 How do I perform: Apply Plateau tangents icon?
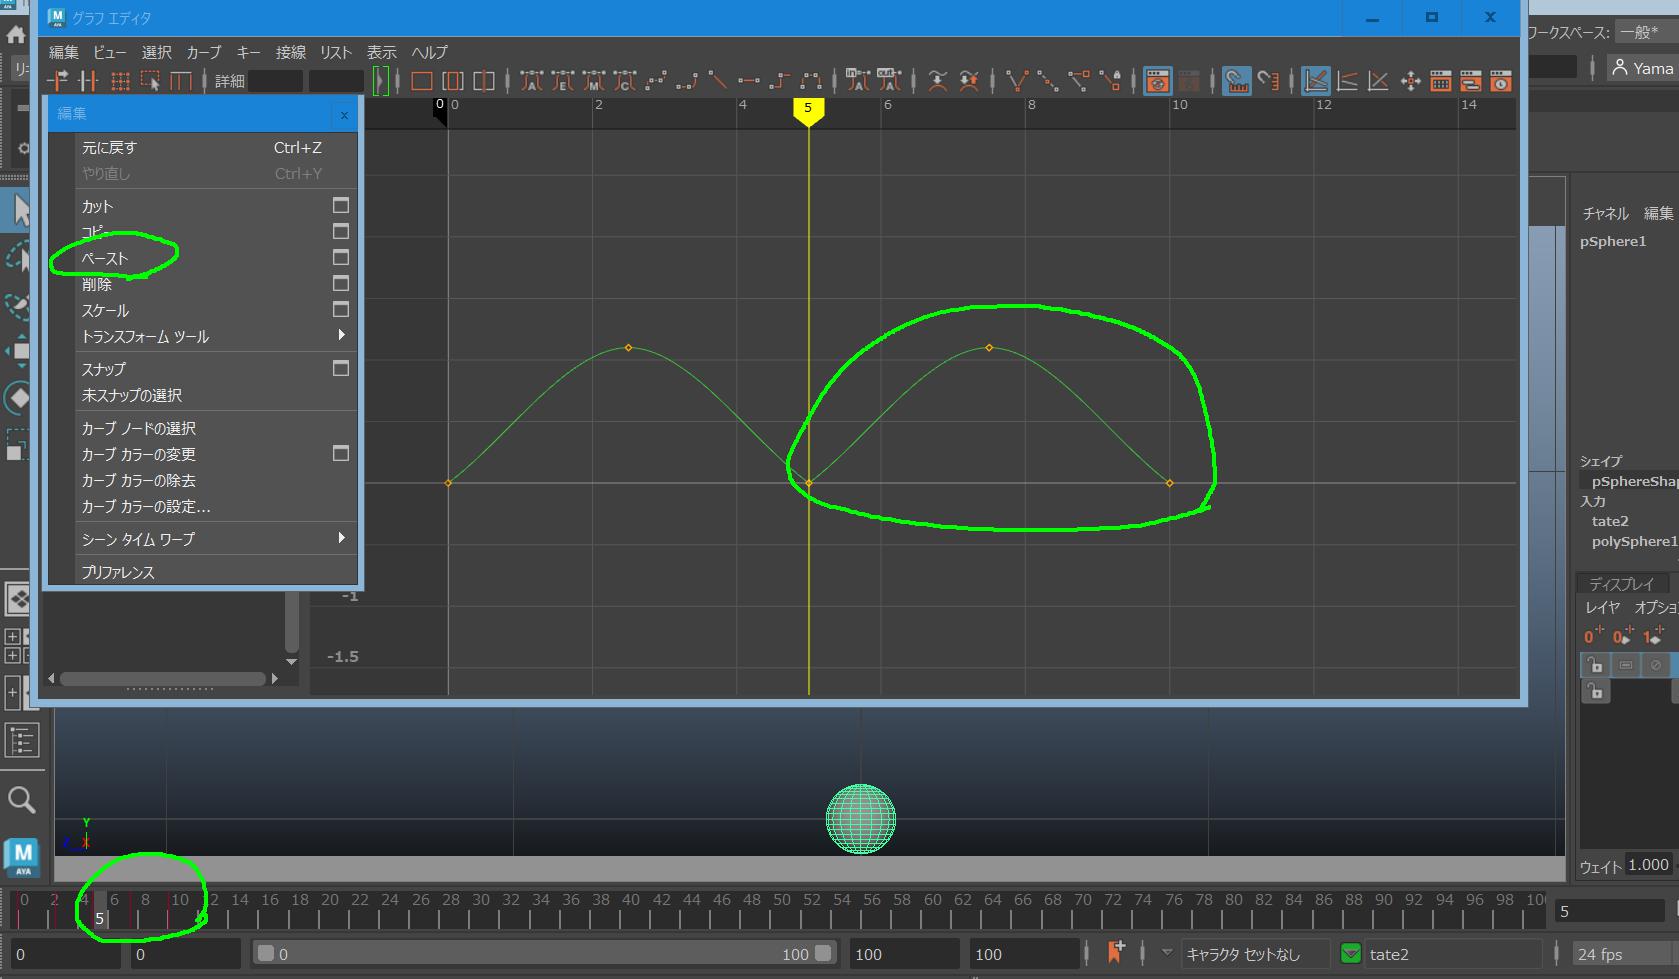(810, 81)
